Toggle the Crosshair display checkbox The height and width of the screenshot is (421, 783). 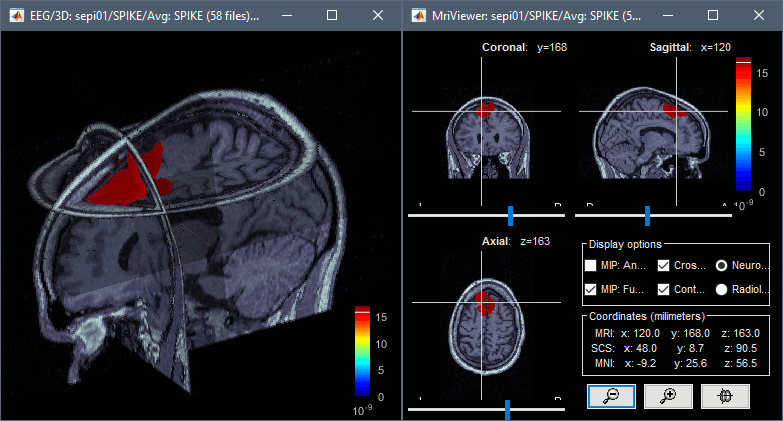pos(664,266)
